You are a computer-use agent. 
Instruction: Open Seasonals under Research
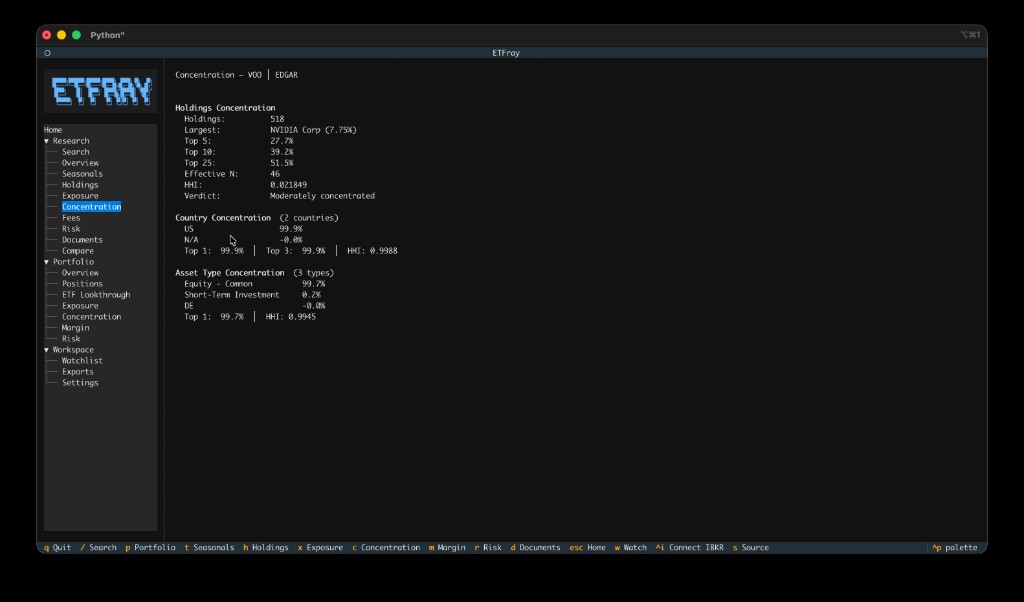point(82,174)
